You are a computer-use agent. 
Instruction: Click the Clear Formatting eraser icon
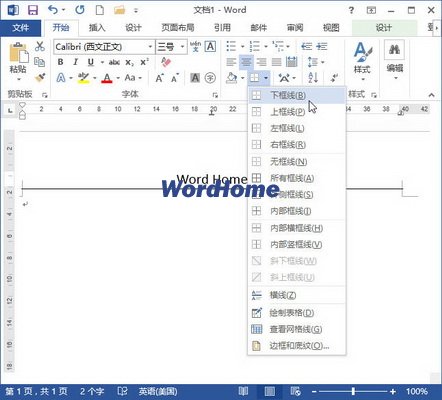click(166, 62)
